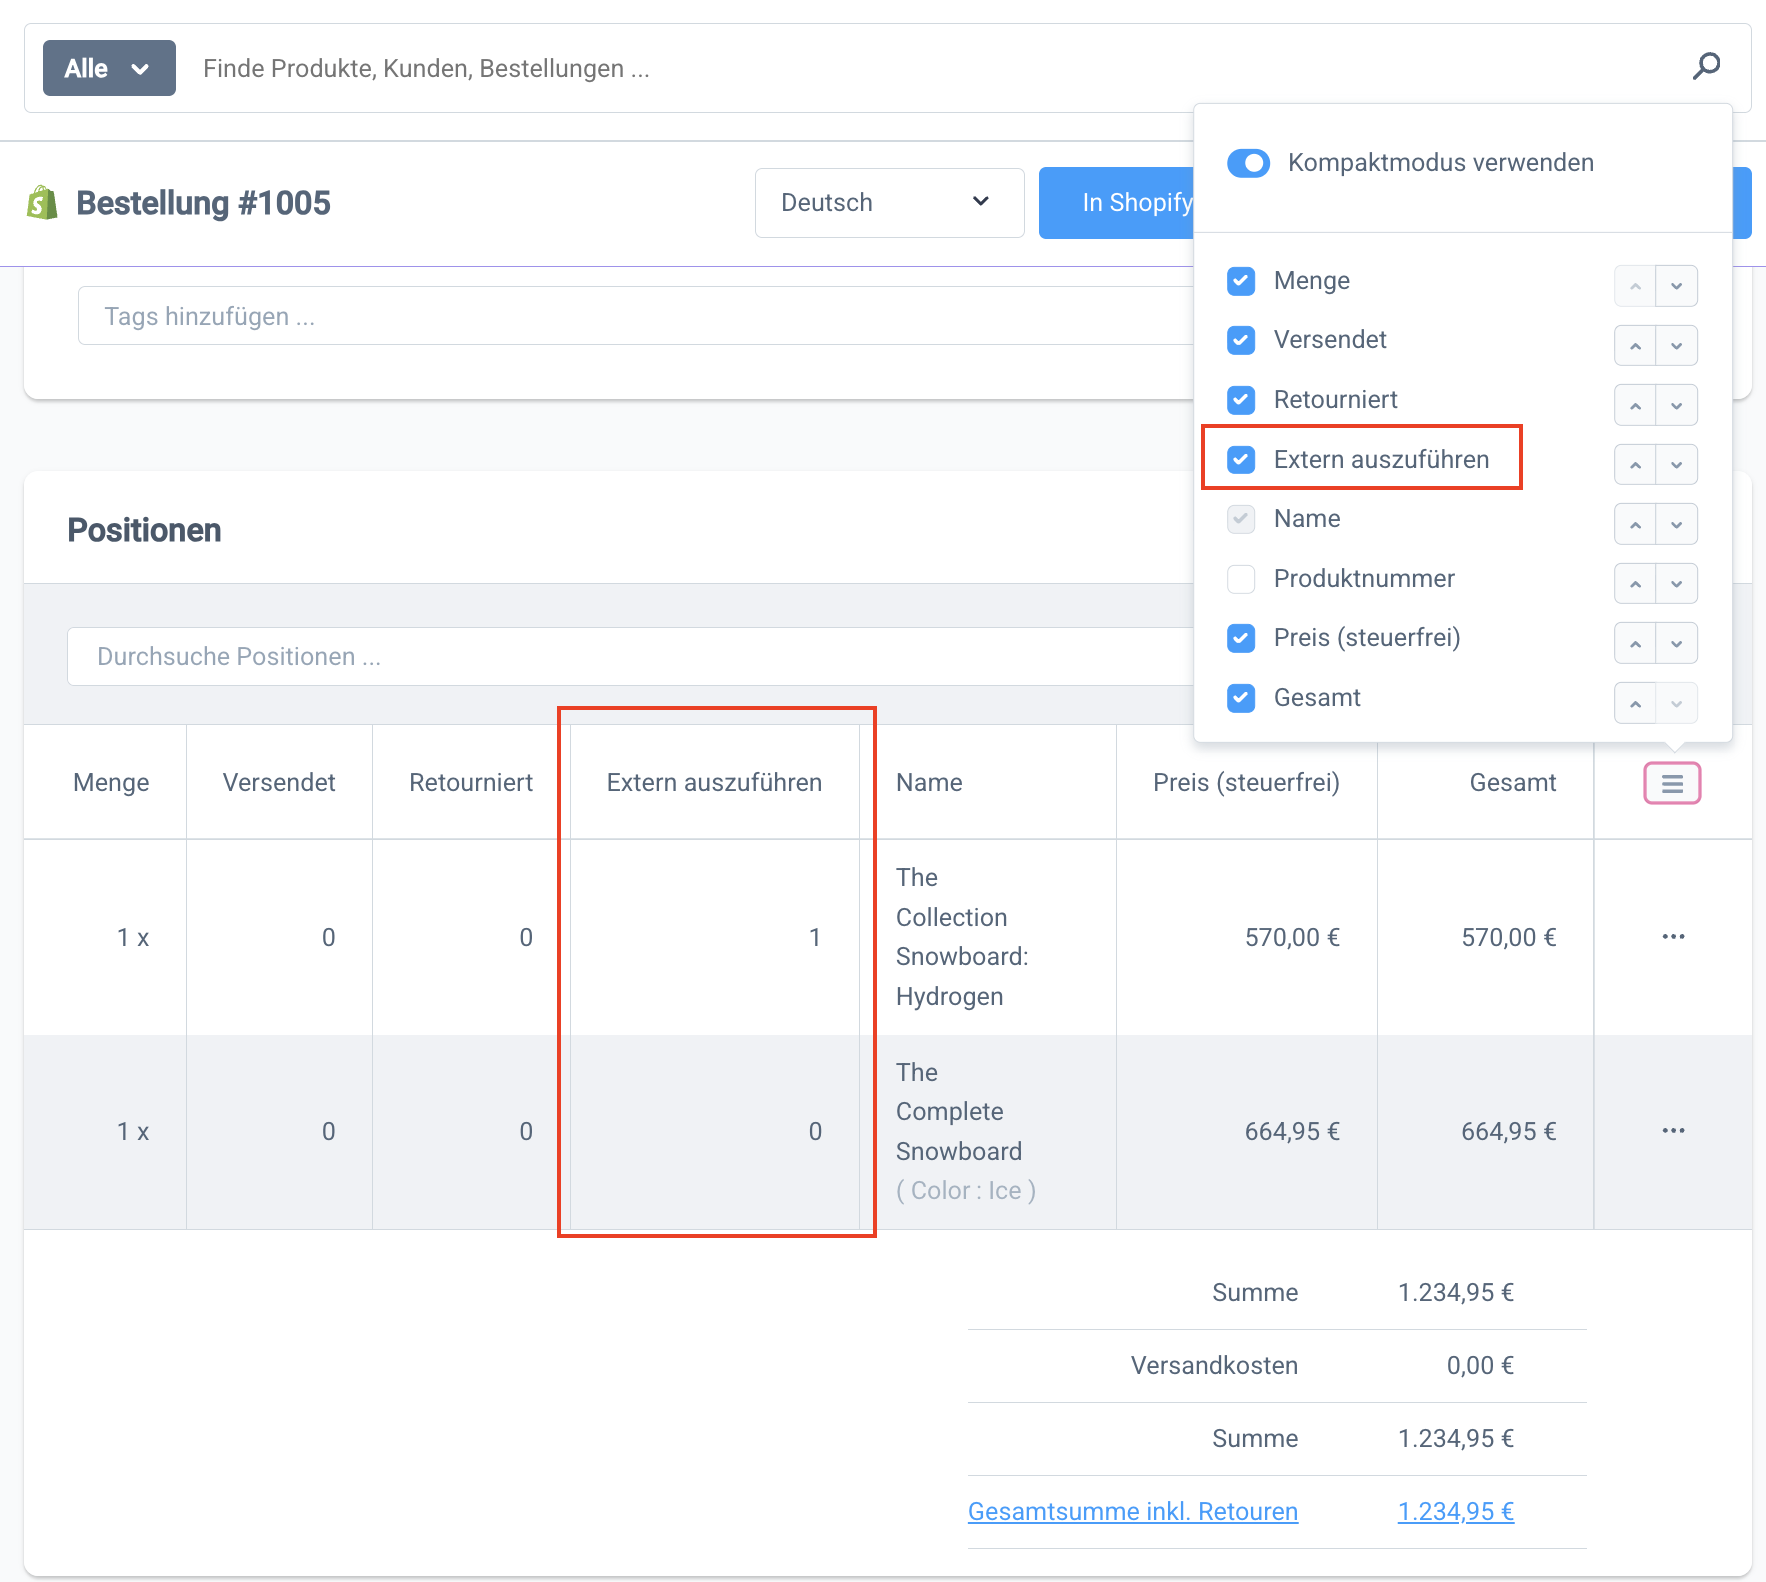Click the Shopify bag logo icon
The width and height of the screenshot is (1766, 1582).
42,203
